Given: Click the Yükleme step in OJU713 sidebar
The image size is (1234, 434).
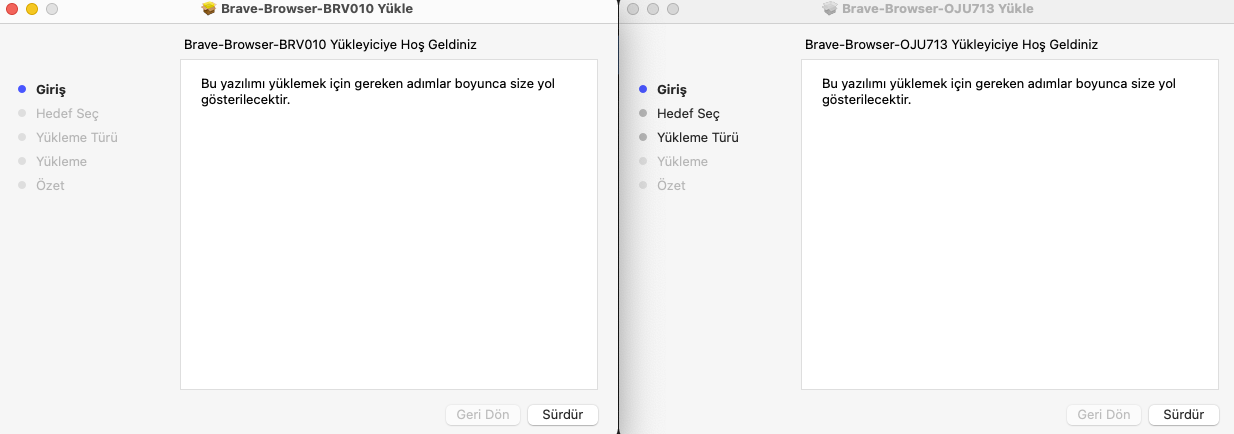Looking at the screenshot, I should click(x=681, y=162).
